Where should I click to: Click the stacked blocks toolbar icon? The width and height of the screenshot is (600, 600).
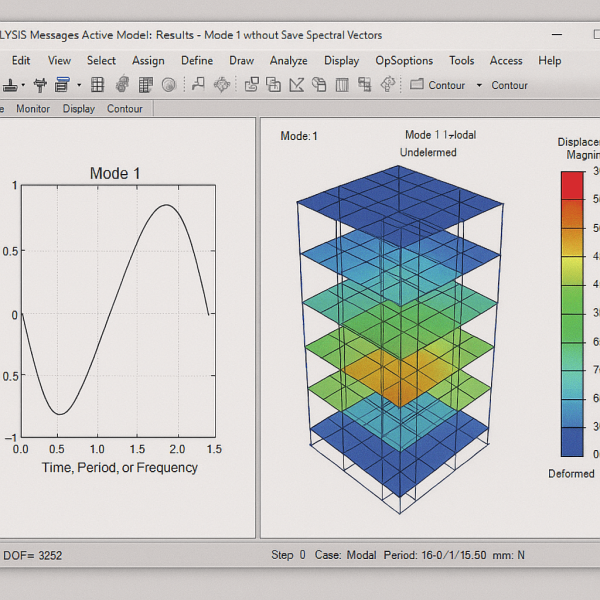click(x=363, y=85)
